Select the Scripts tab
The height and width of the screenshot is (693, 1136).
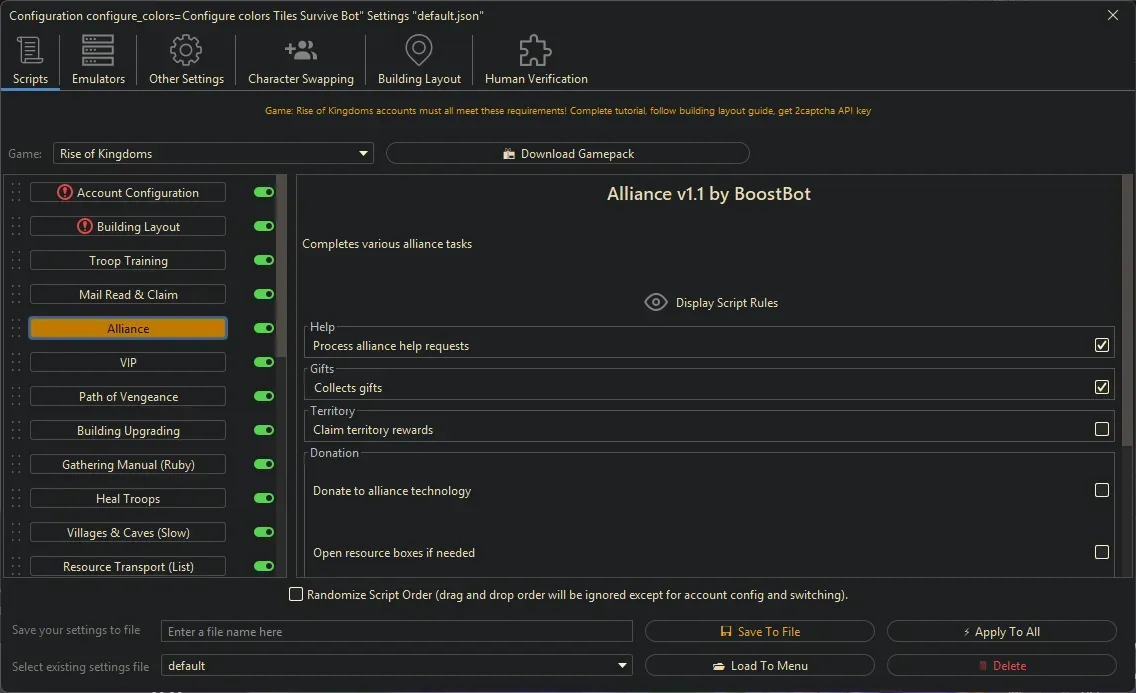[30, 58]
